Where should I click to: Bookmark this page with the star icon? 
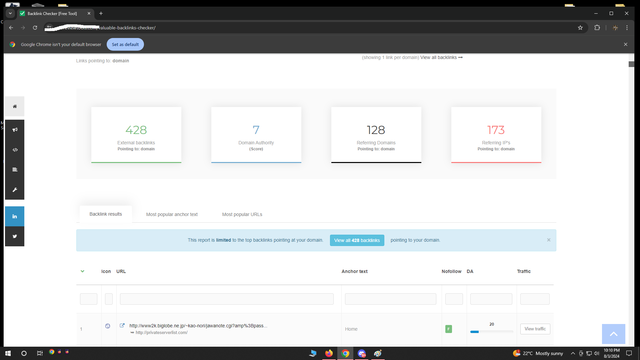pos(580,28)
